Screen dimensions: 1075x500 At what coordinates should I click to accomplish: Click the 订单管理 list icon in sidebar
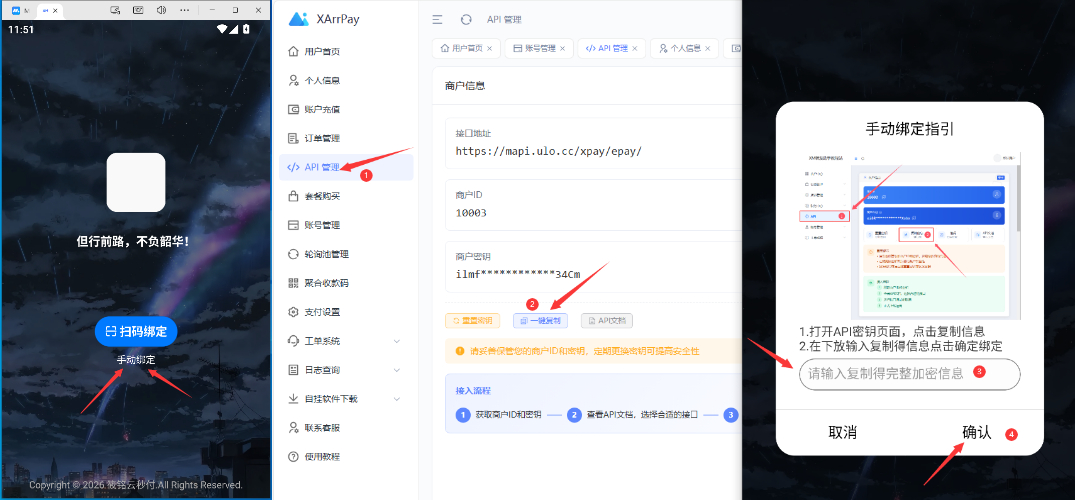pyautogui.click(x=293, y=138)
